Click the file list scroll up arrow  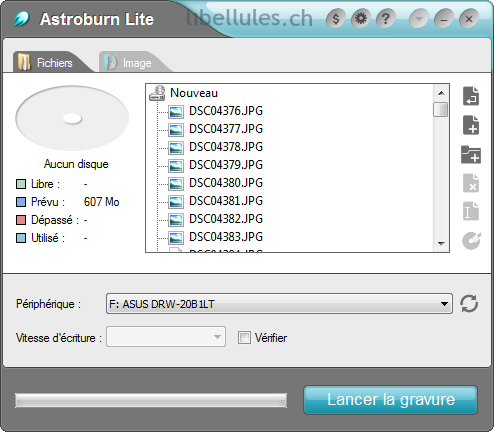[x=441, y=93]
